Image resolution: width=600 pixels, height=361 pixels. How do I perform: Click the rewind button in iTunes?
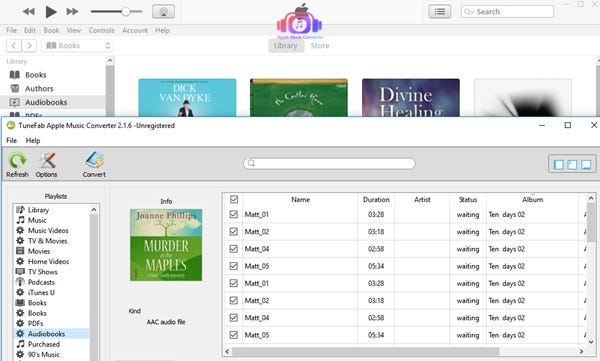tap(29, 12)
